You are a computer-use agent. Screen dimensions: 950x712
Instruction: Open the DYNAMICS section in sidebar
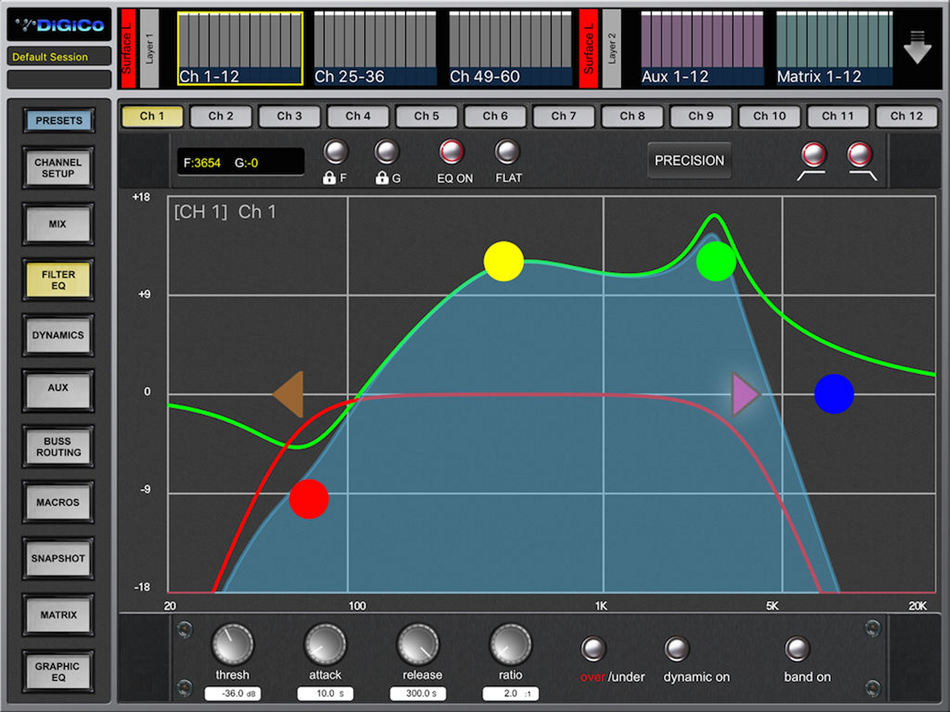(58, 335)
